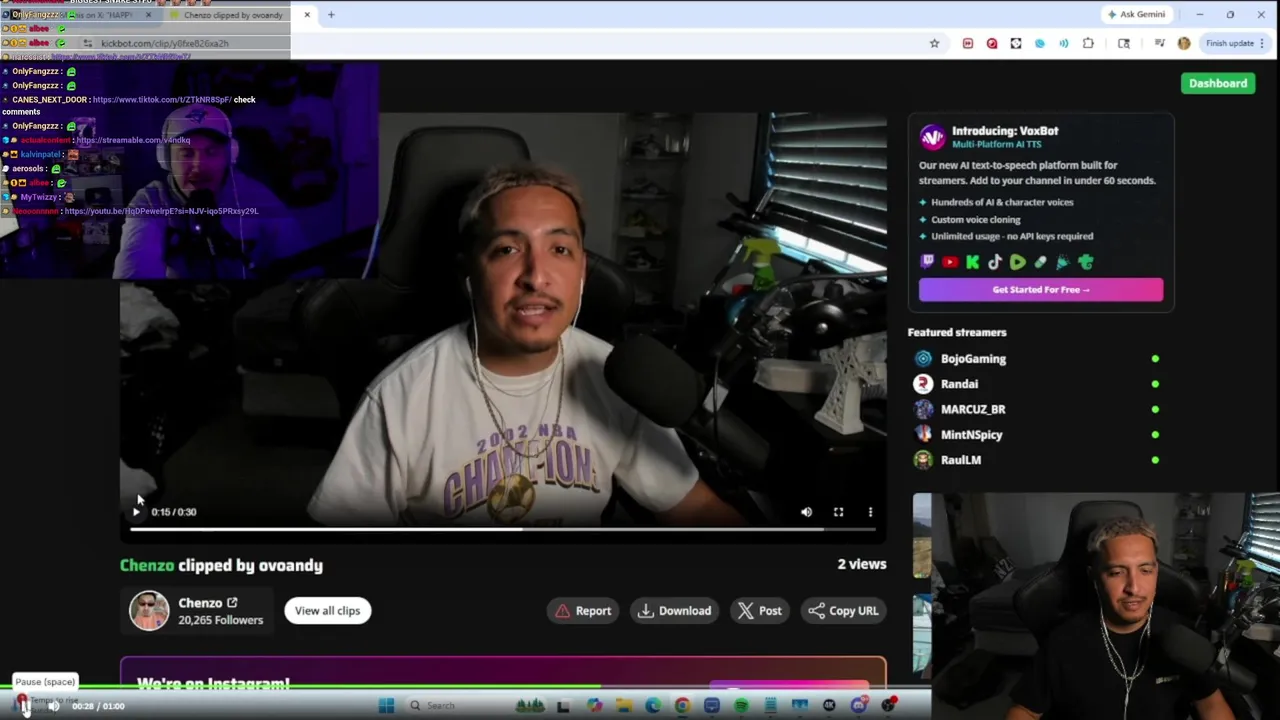
Task: Open the Chrome three-dot menu next to Finish update
Action: point(1262,43)
